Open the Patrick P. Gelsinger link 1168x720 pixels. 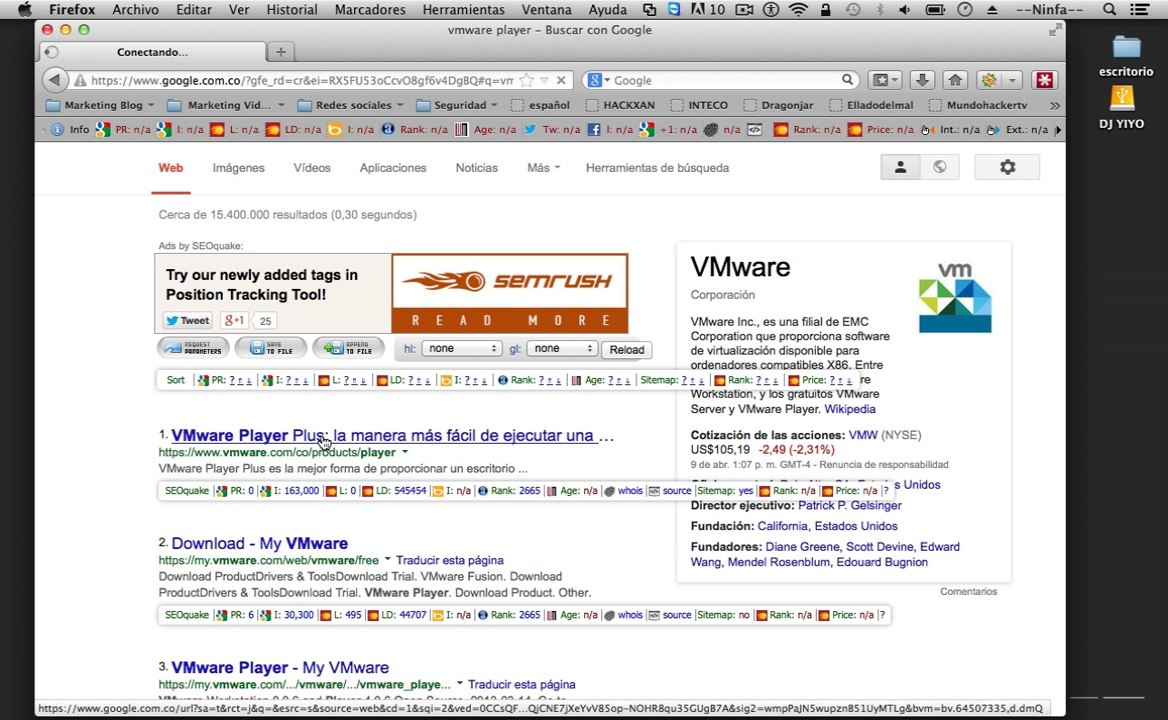coord(849,506)
